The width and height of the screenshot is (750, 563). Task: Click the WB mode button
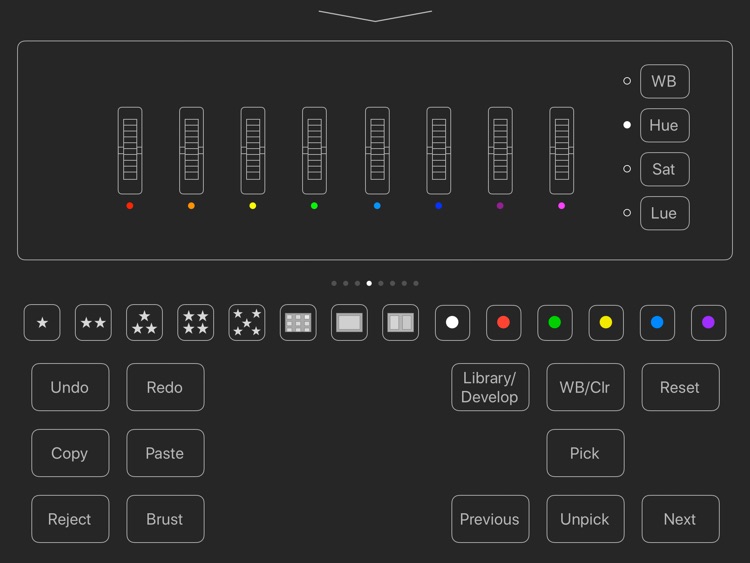[x=665, y=81]
